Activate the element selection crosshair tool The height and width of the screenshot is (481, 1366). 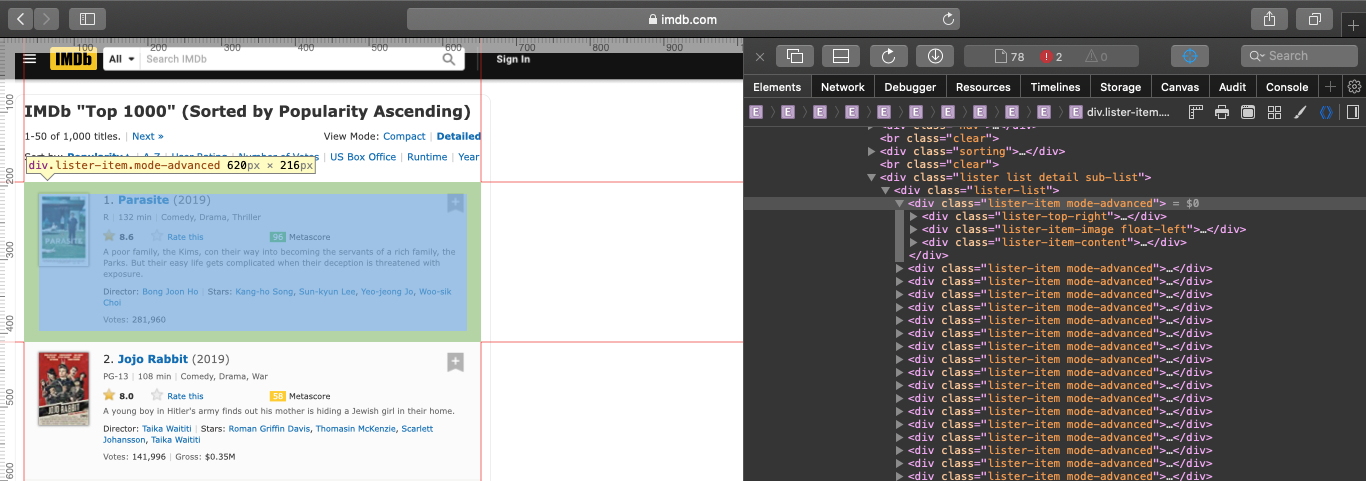click(1189, 56)
